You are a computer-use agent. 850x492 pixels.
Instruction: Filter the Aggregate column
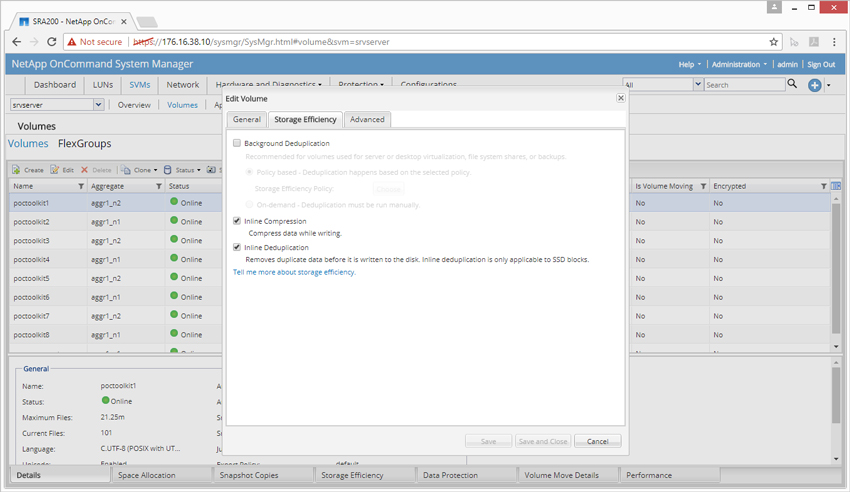(x=159, y=186)
